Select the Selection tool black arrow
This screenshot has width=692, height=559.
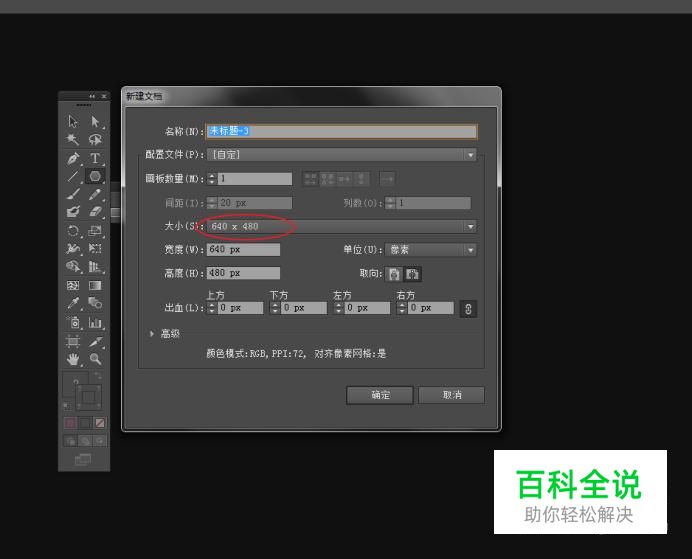tap(73, 121)
